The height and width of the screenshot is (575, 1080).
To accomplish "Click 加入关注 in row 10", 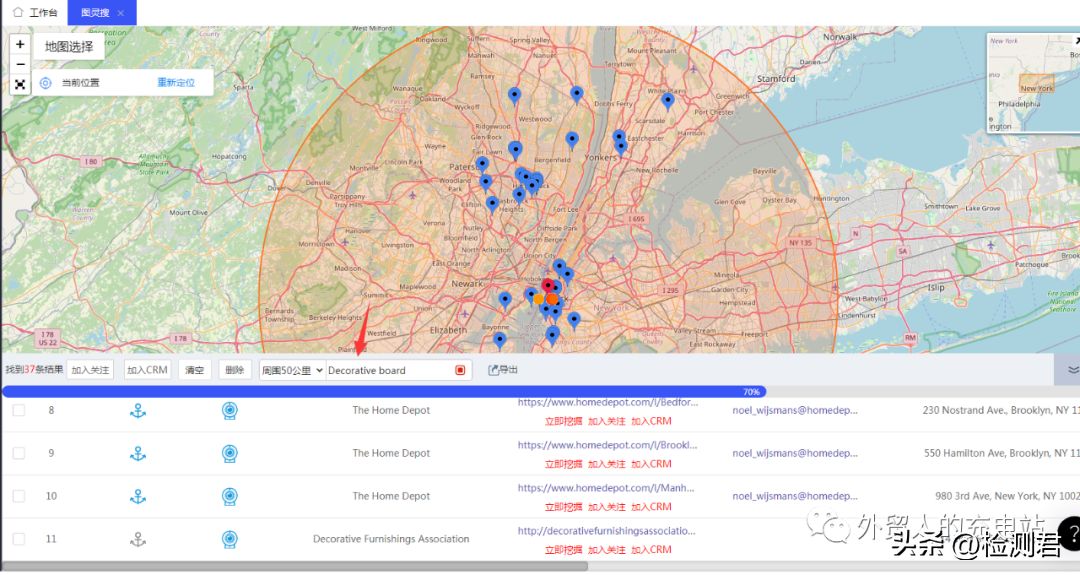I will 607,507.
